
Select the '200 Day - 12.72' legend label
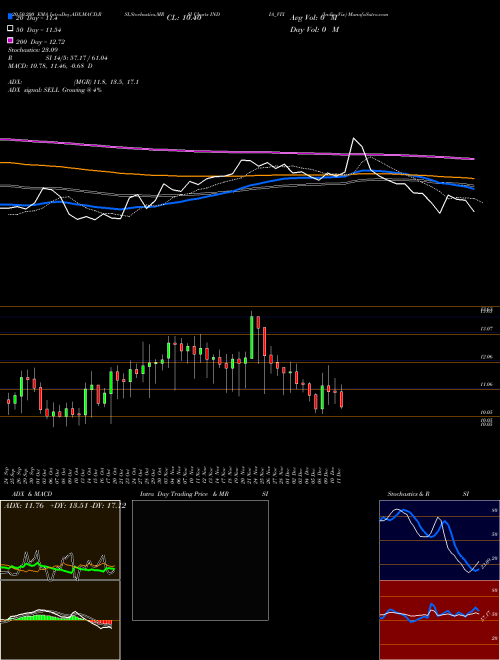click(x=40, y=42)
